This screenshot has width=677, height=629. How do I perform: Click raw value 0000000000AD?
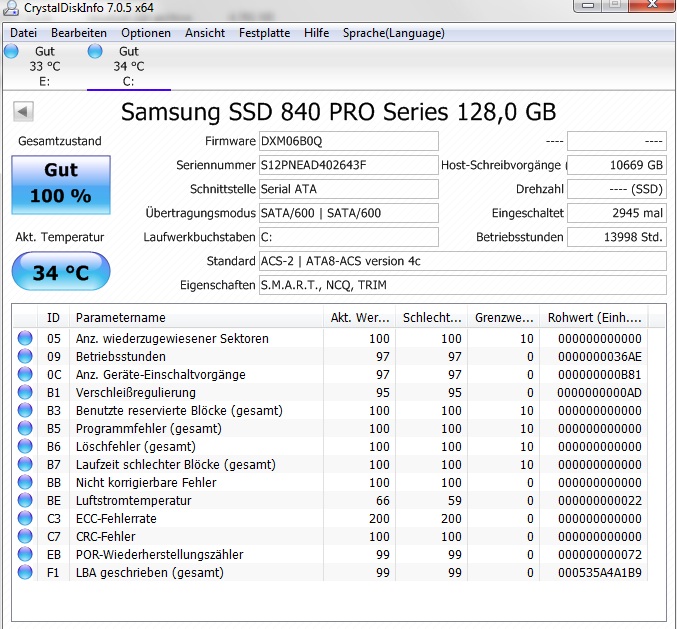599,392
